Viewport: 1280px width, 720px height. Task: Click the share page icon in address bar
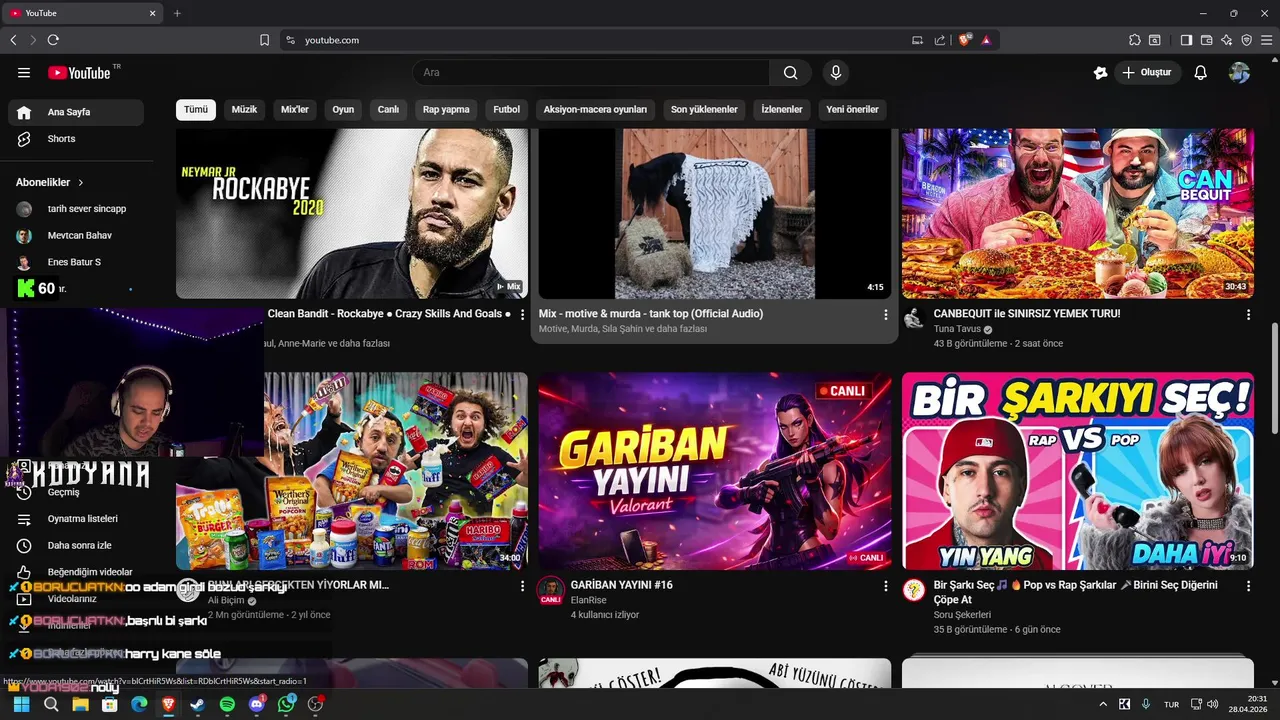tap(940, 40)
